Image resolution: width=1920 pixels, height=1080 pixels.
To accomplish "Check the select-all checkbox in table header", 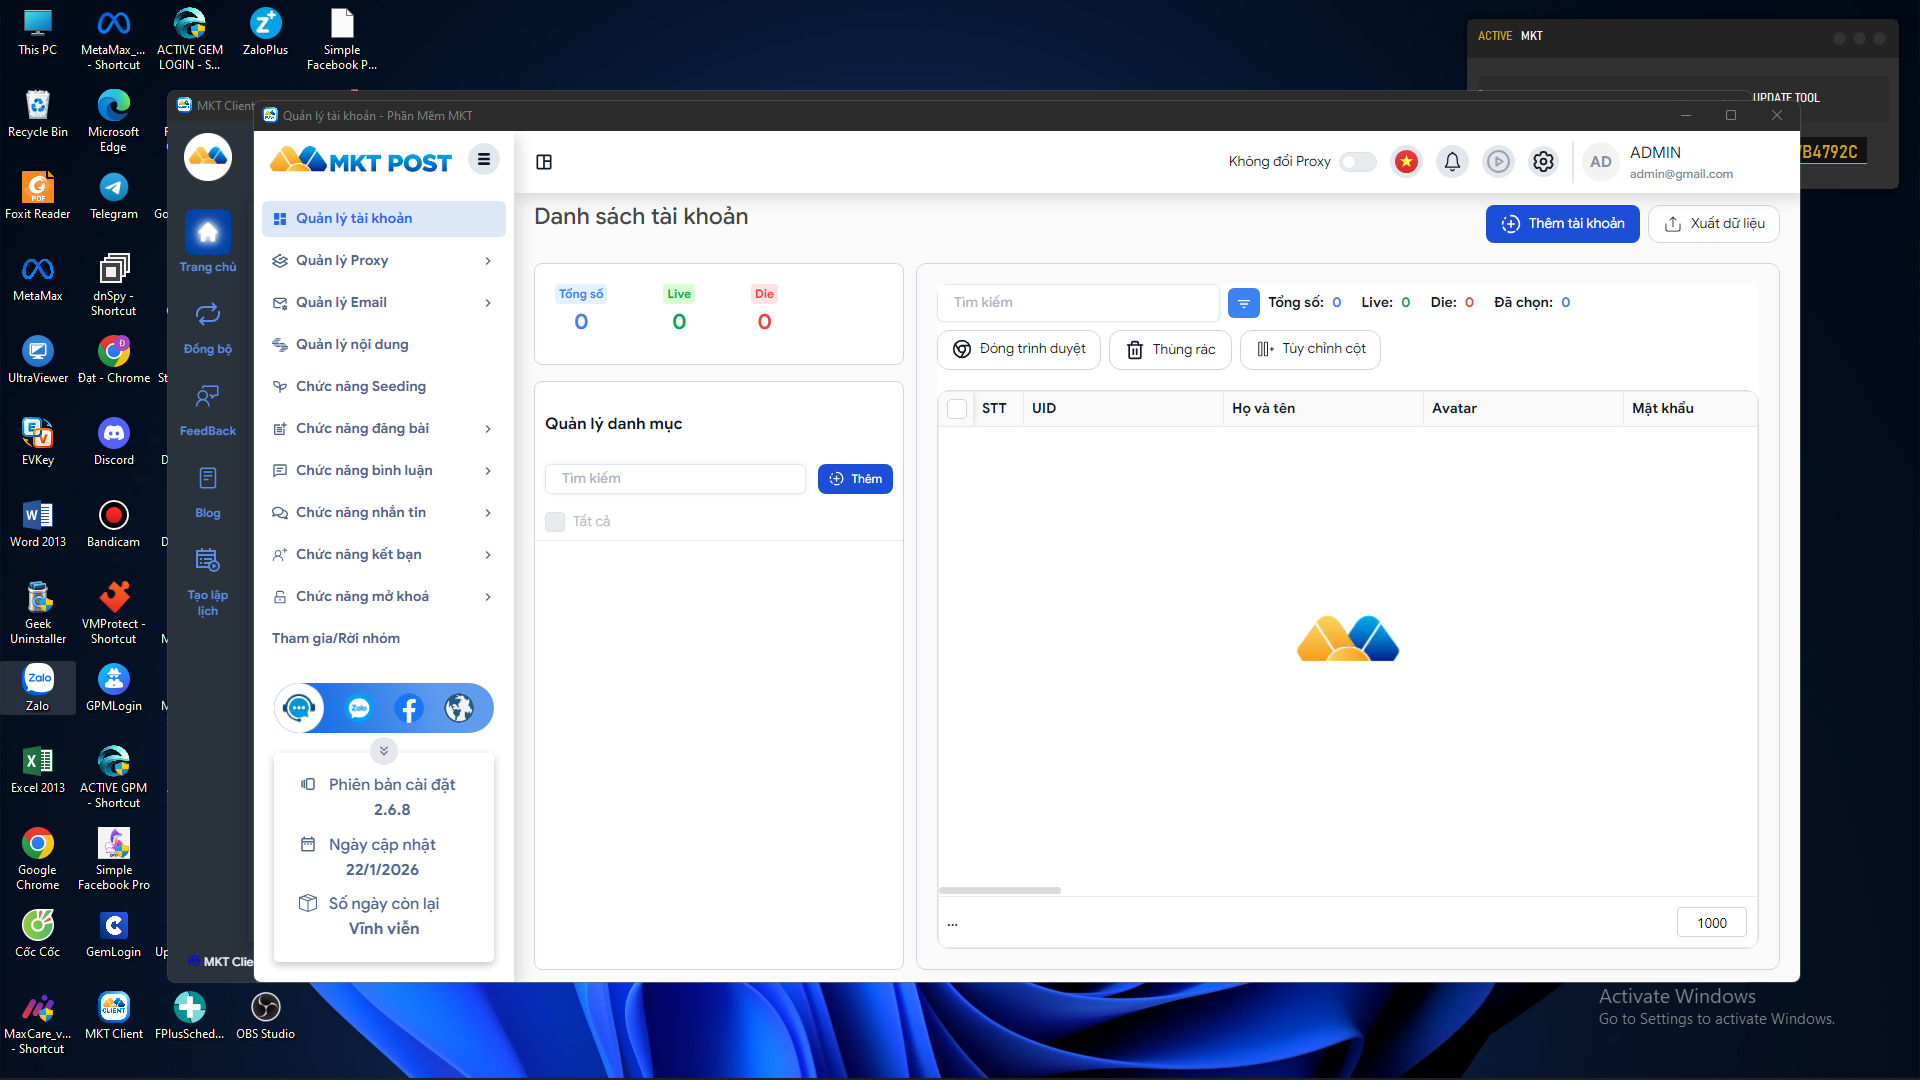I will [x=957, y=409].
